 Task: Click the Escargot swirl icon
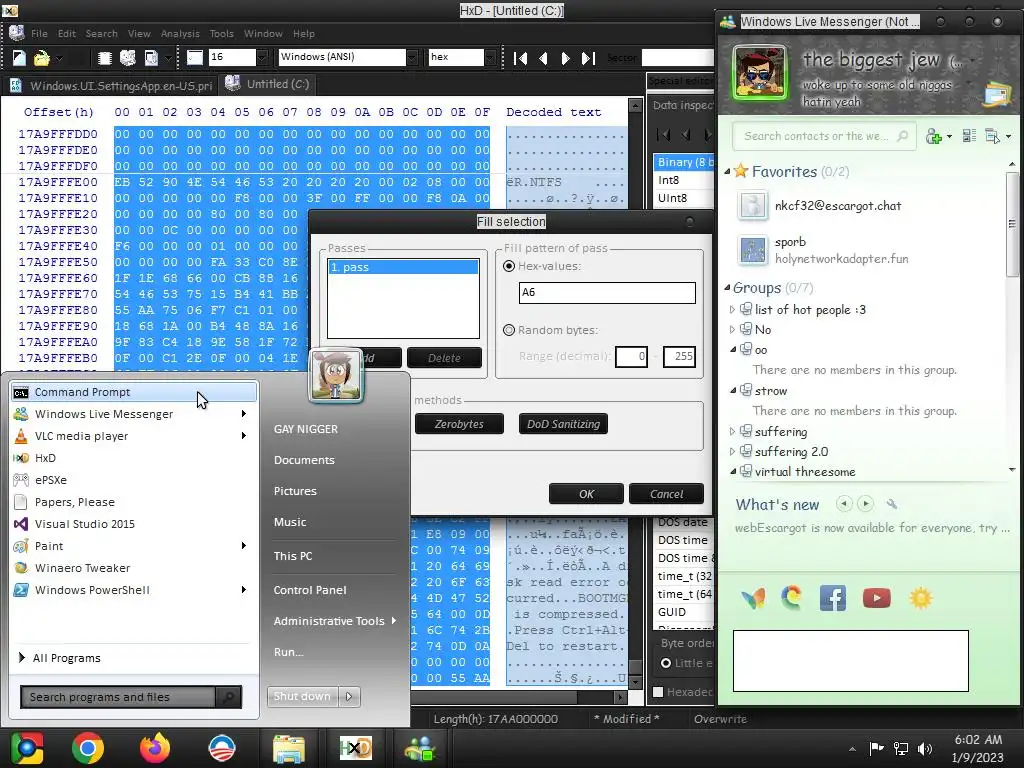[792, 598]
